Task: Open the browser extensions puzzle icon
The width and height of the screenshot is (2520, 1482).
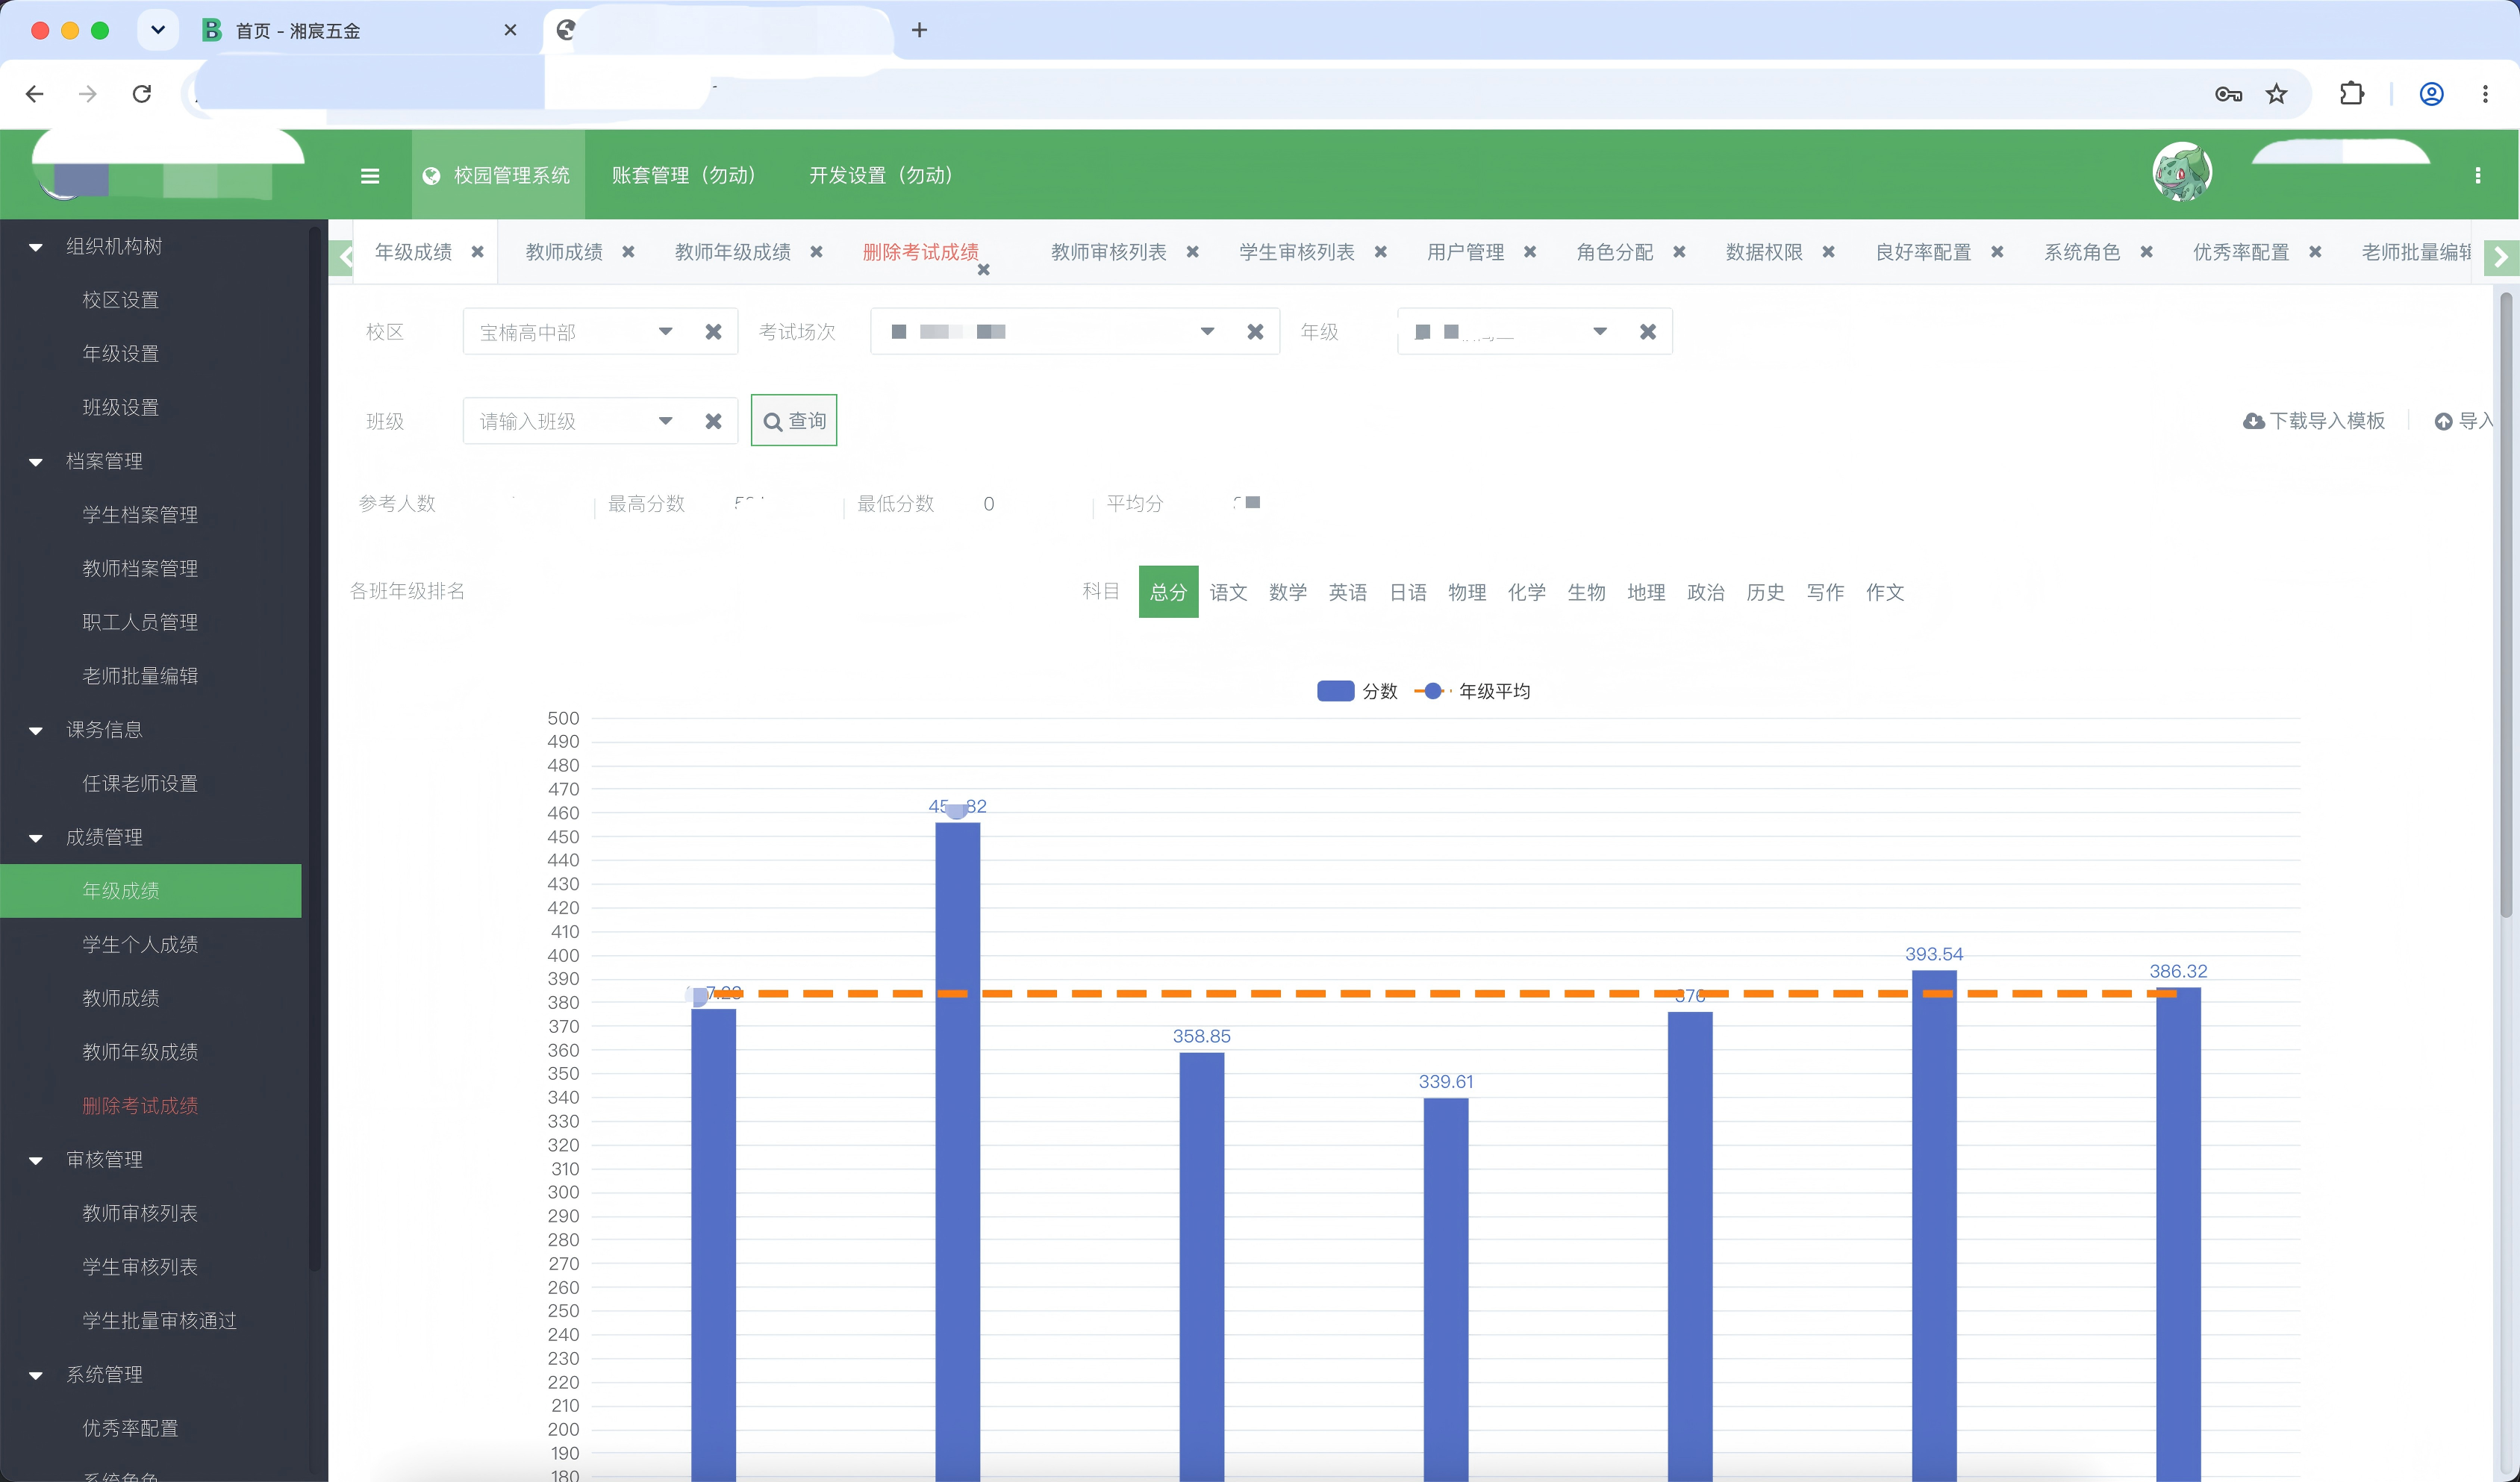Action: click(x=2352, y=94)
